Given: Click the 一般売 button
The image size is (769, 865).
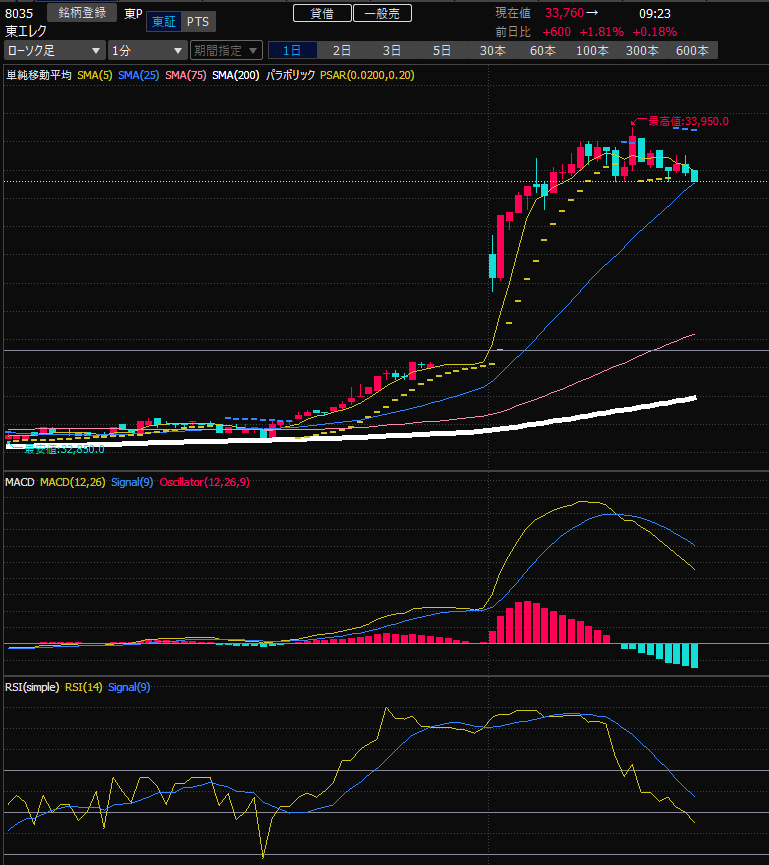Looking at the screenshot, I should (x=382, y=13).
